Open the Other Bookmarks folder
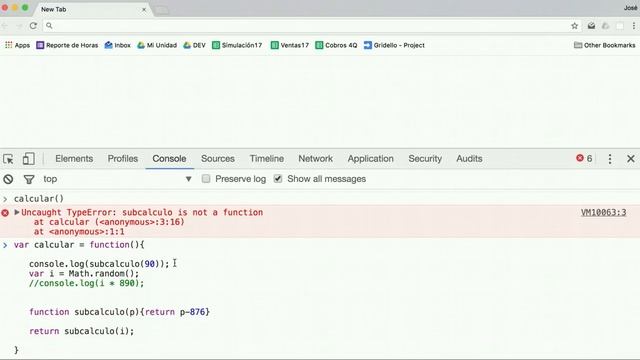Viewport: 640px width, 360px height. pyautogui.click(x=604, y=45)
